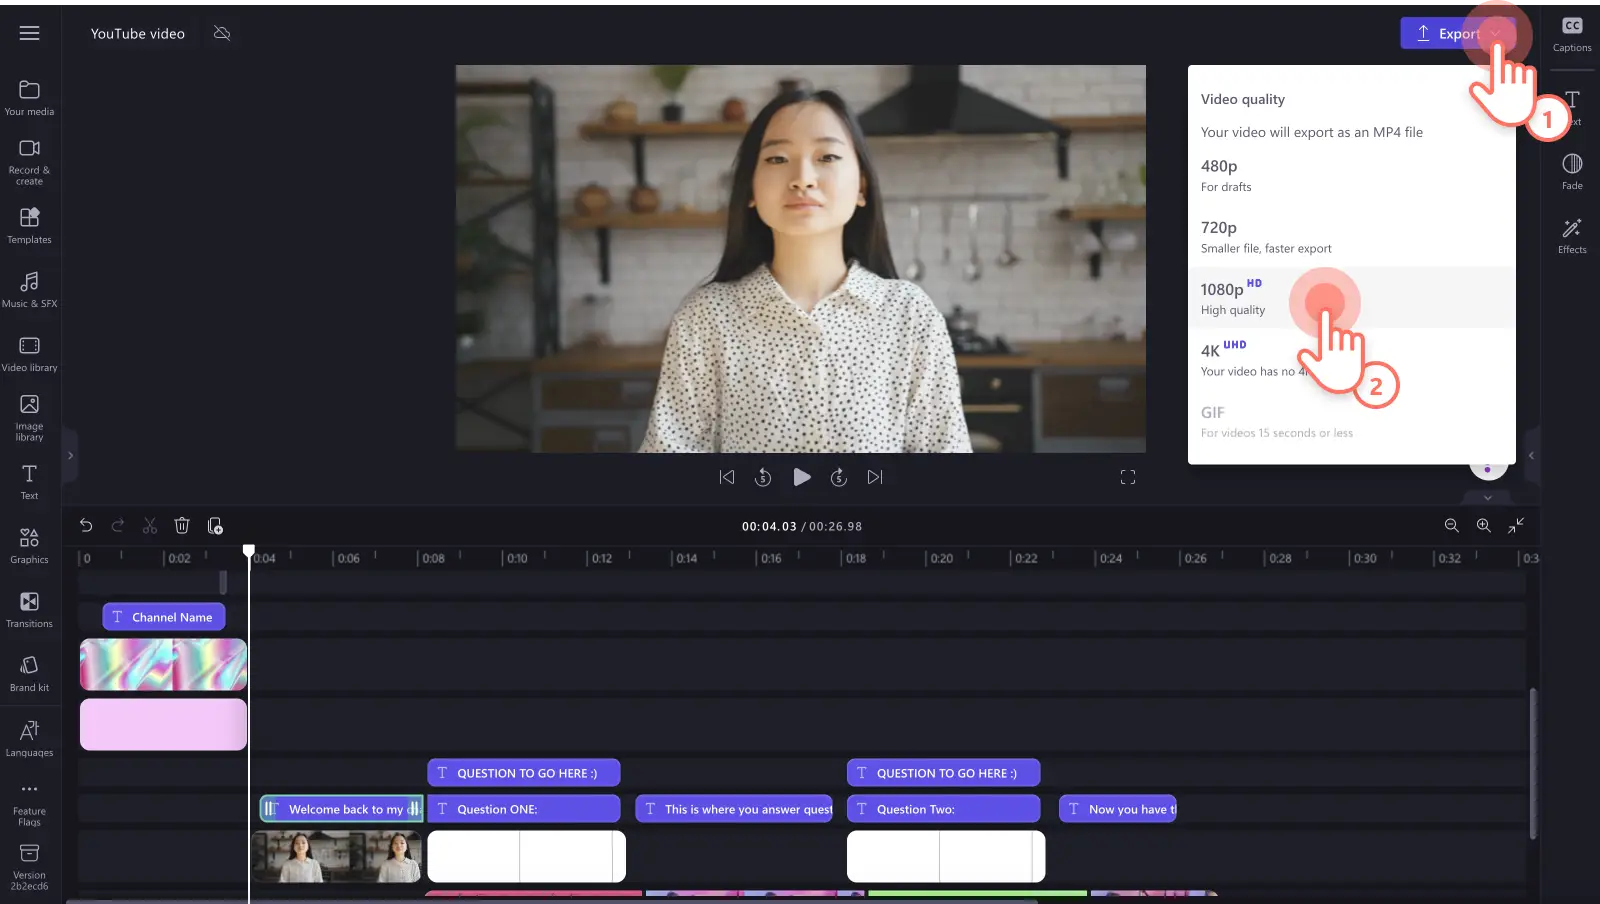This screenshot has width=1600, height=904.
Task: Open Record & create panel
Action: click(x=30, y=161)
